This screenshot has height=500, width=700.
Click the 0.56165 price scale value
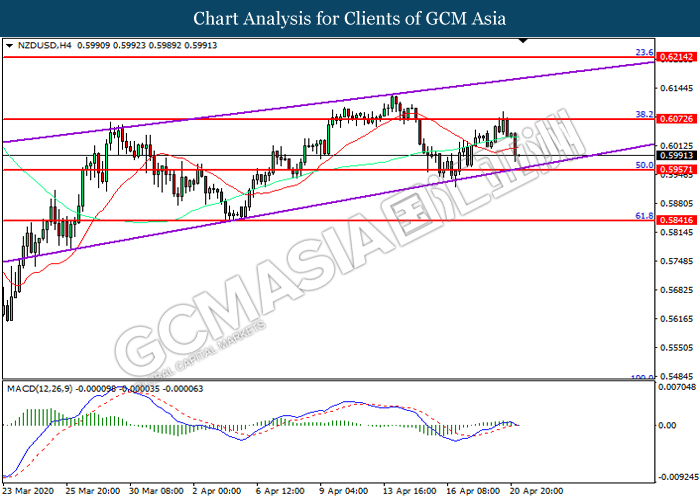(677, 319)
